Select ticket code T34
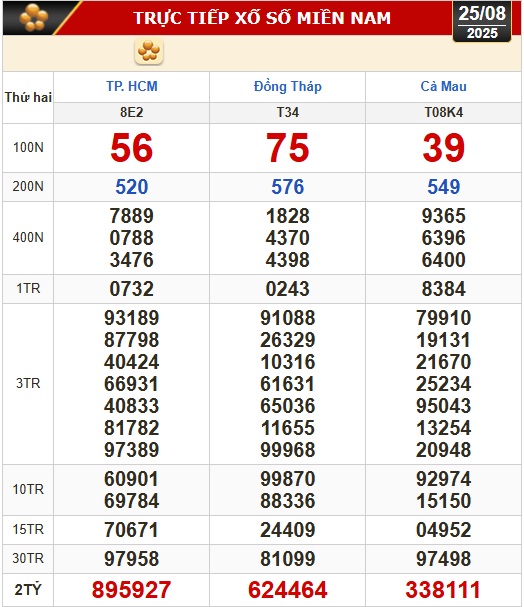 pyautogui.click(x=288, y=113)
